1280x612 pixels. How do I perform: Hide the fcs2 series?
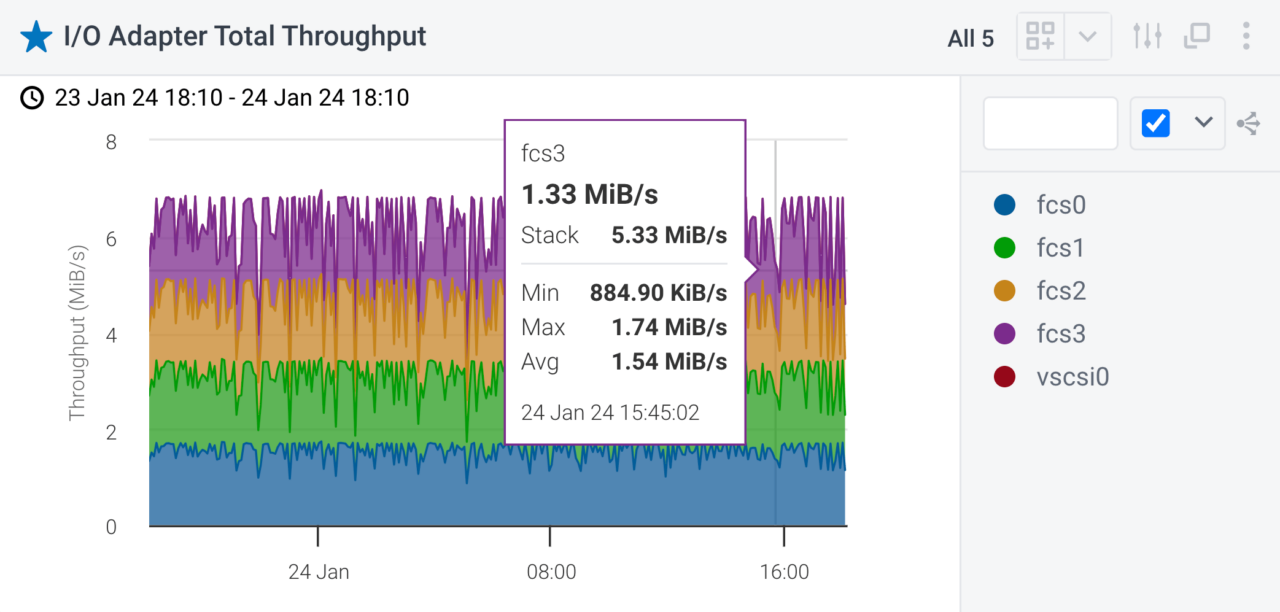(x=1061, y=291)
